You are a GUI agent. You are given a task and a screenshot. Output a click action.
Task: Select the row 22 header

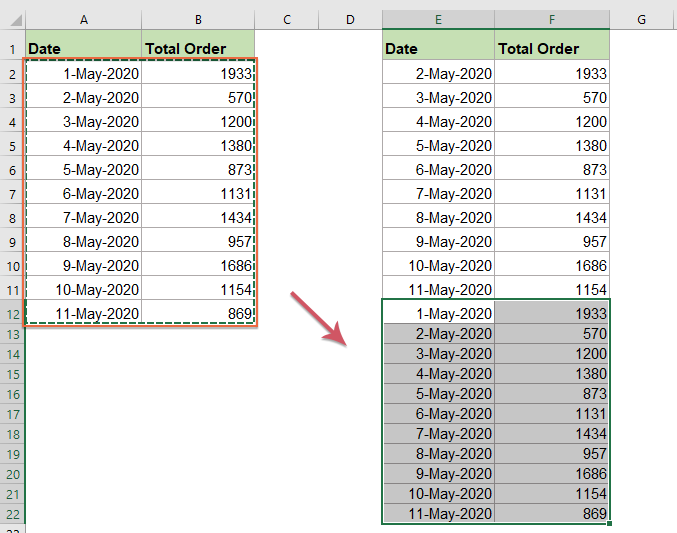click(11, 514)
